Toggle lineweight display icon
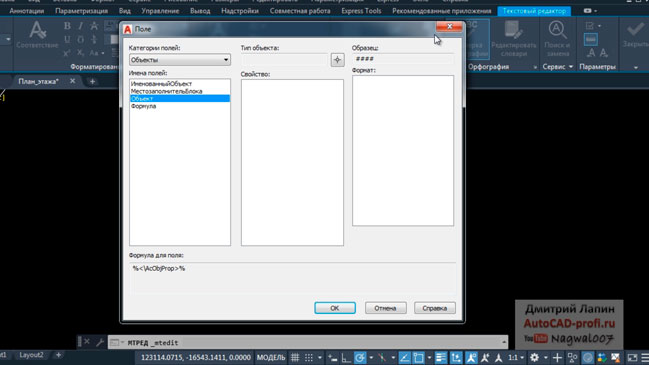 pos(441,358)
